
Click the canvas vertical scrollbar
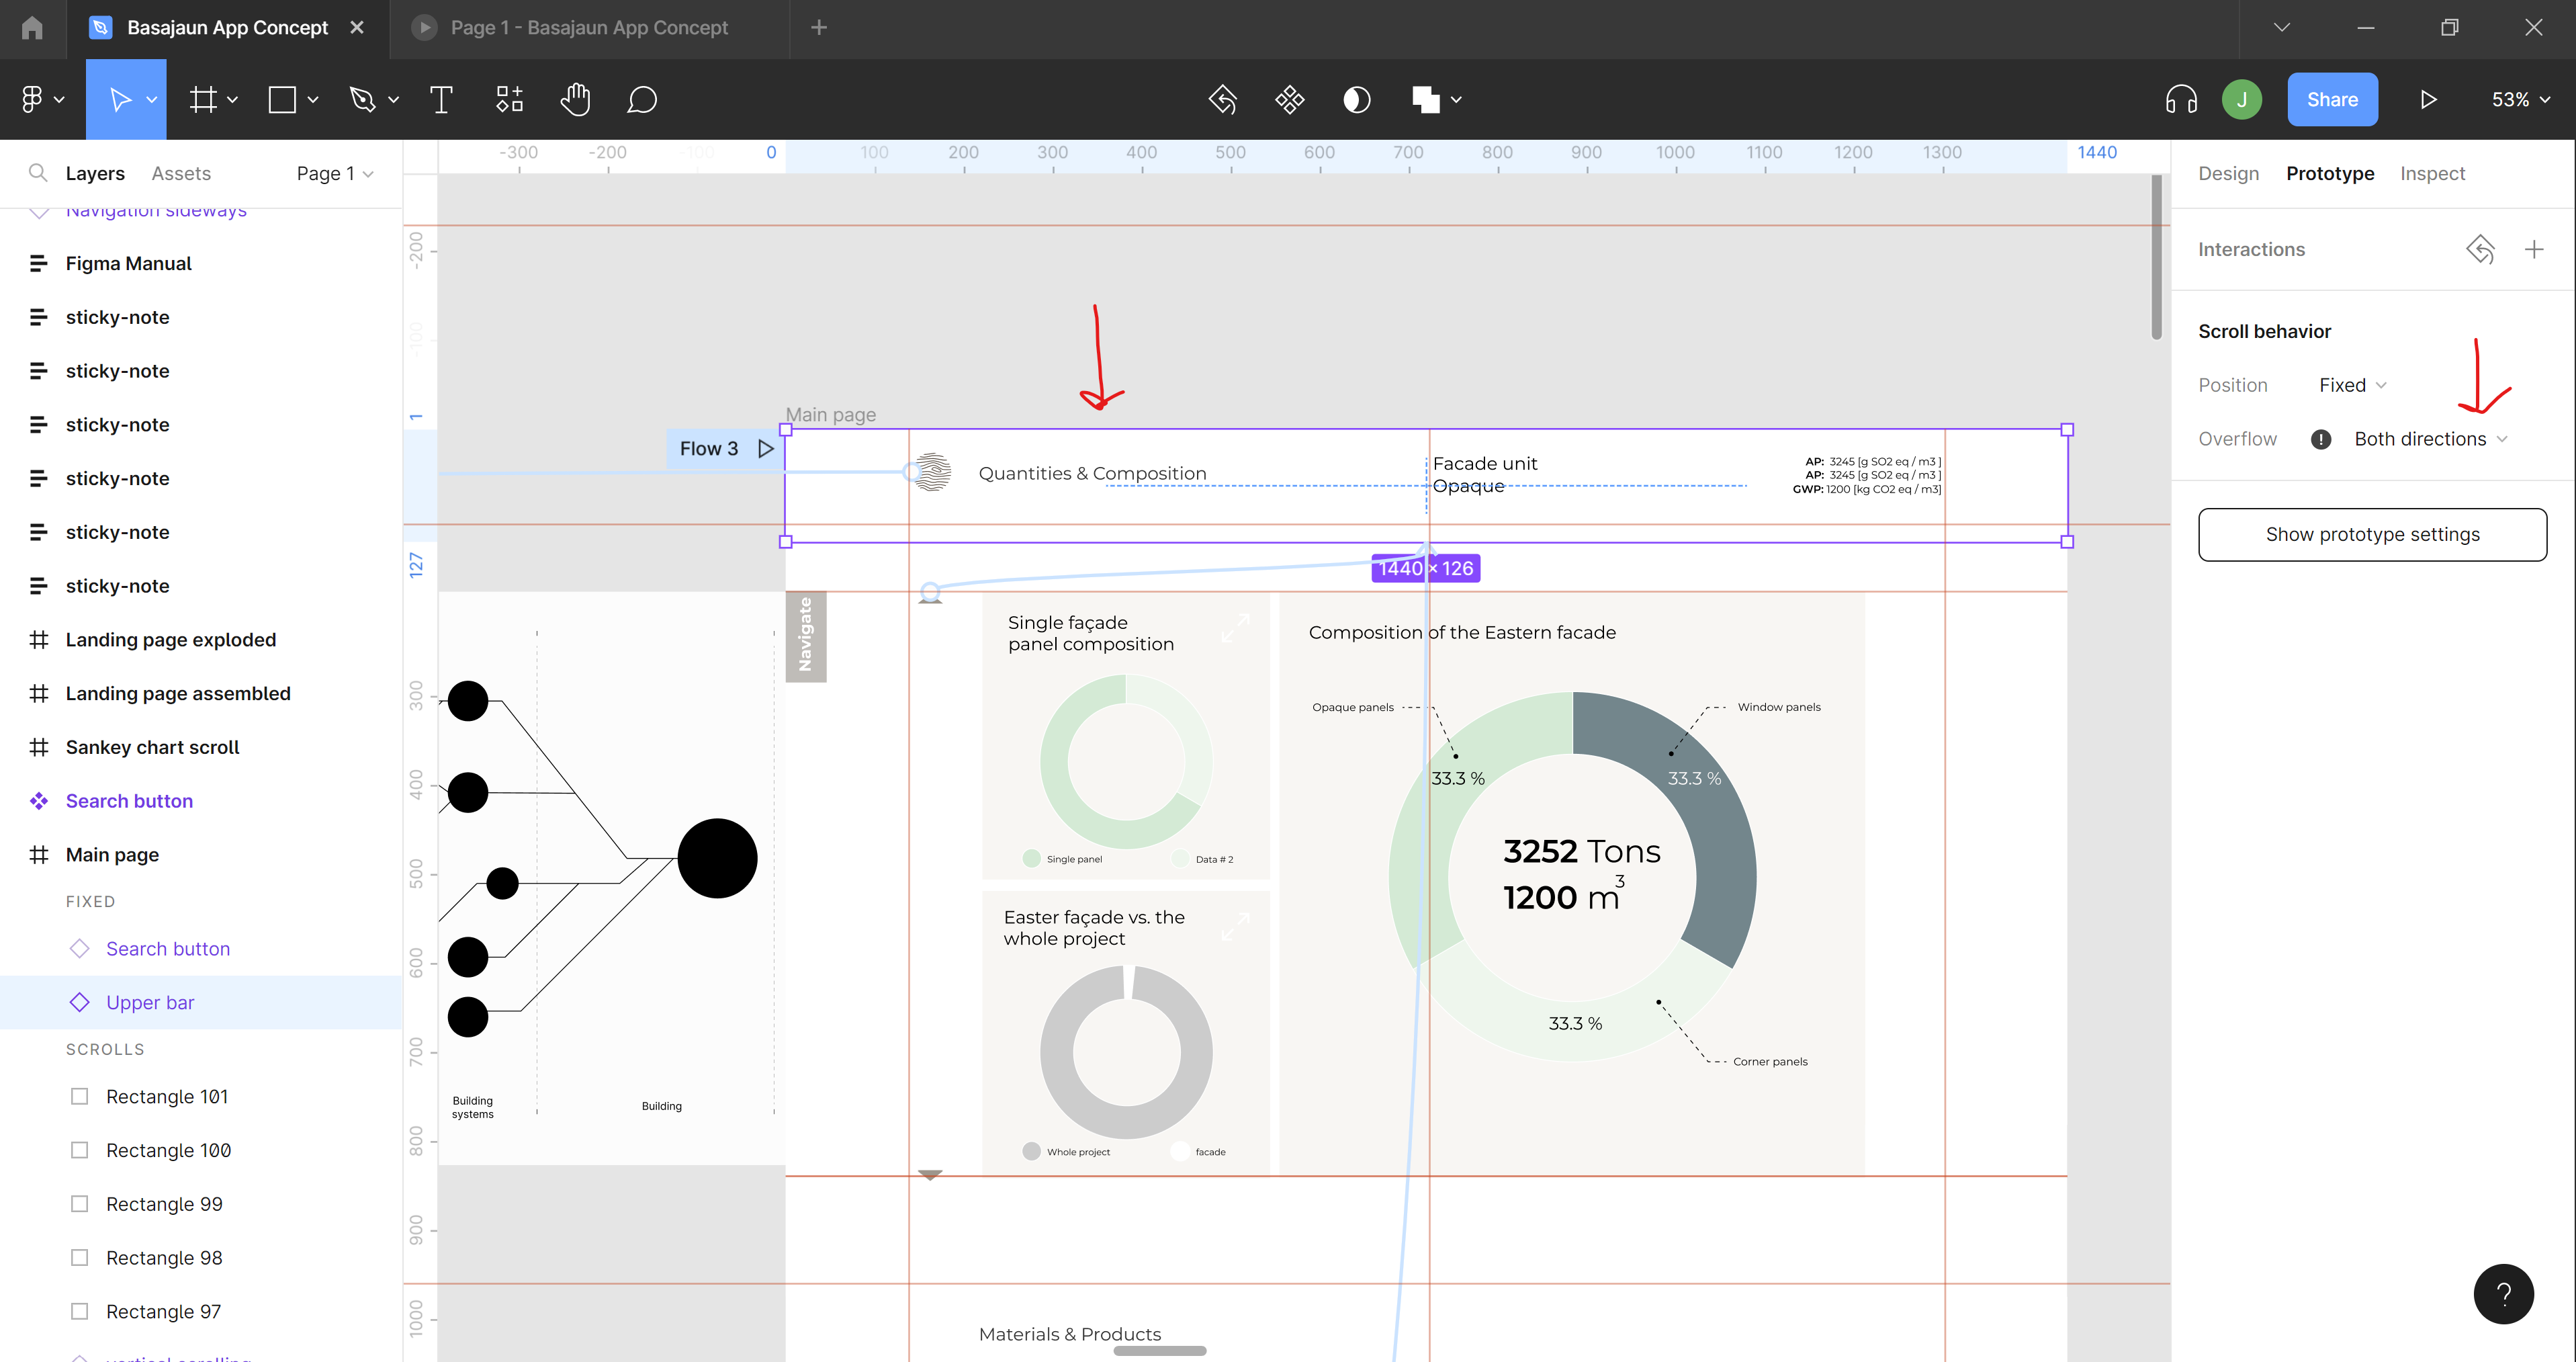[2156, 258]
